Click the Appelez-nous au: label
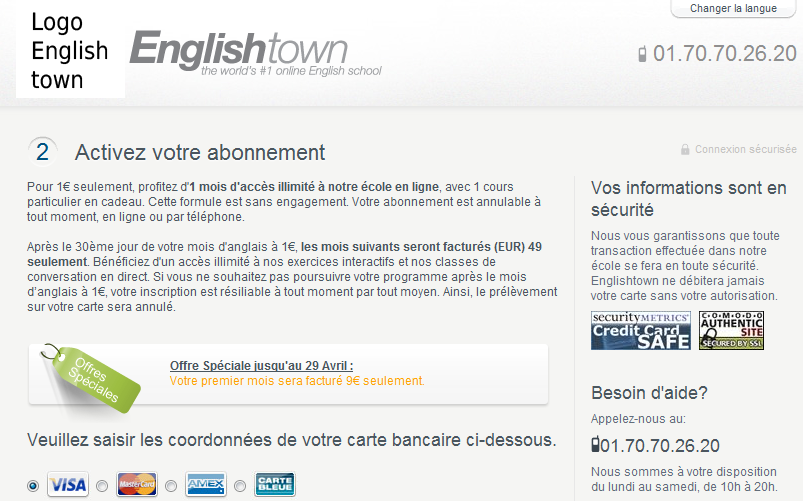The width and height of the screenshot is (803, 501). tap(638, 419)
